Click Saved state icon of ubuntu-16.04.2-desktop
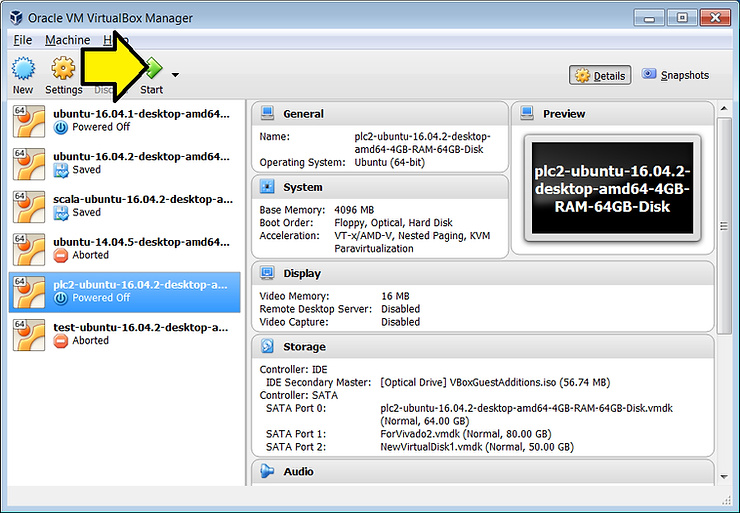Screen dimensions: 740x513 (x=60, y=170)
